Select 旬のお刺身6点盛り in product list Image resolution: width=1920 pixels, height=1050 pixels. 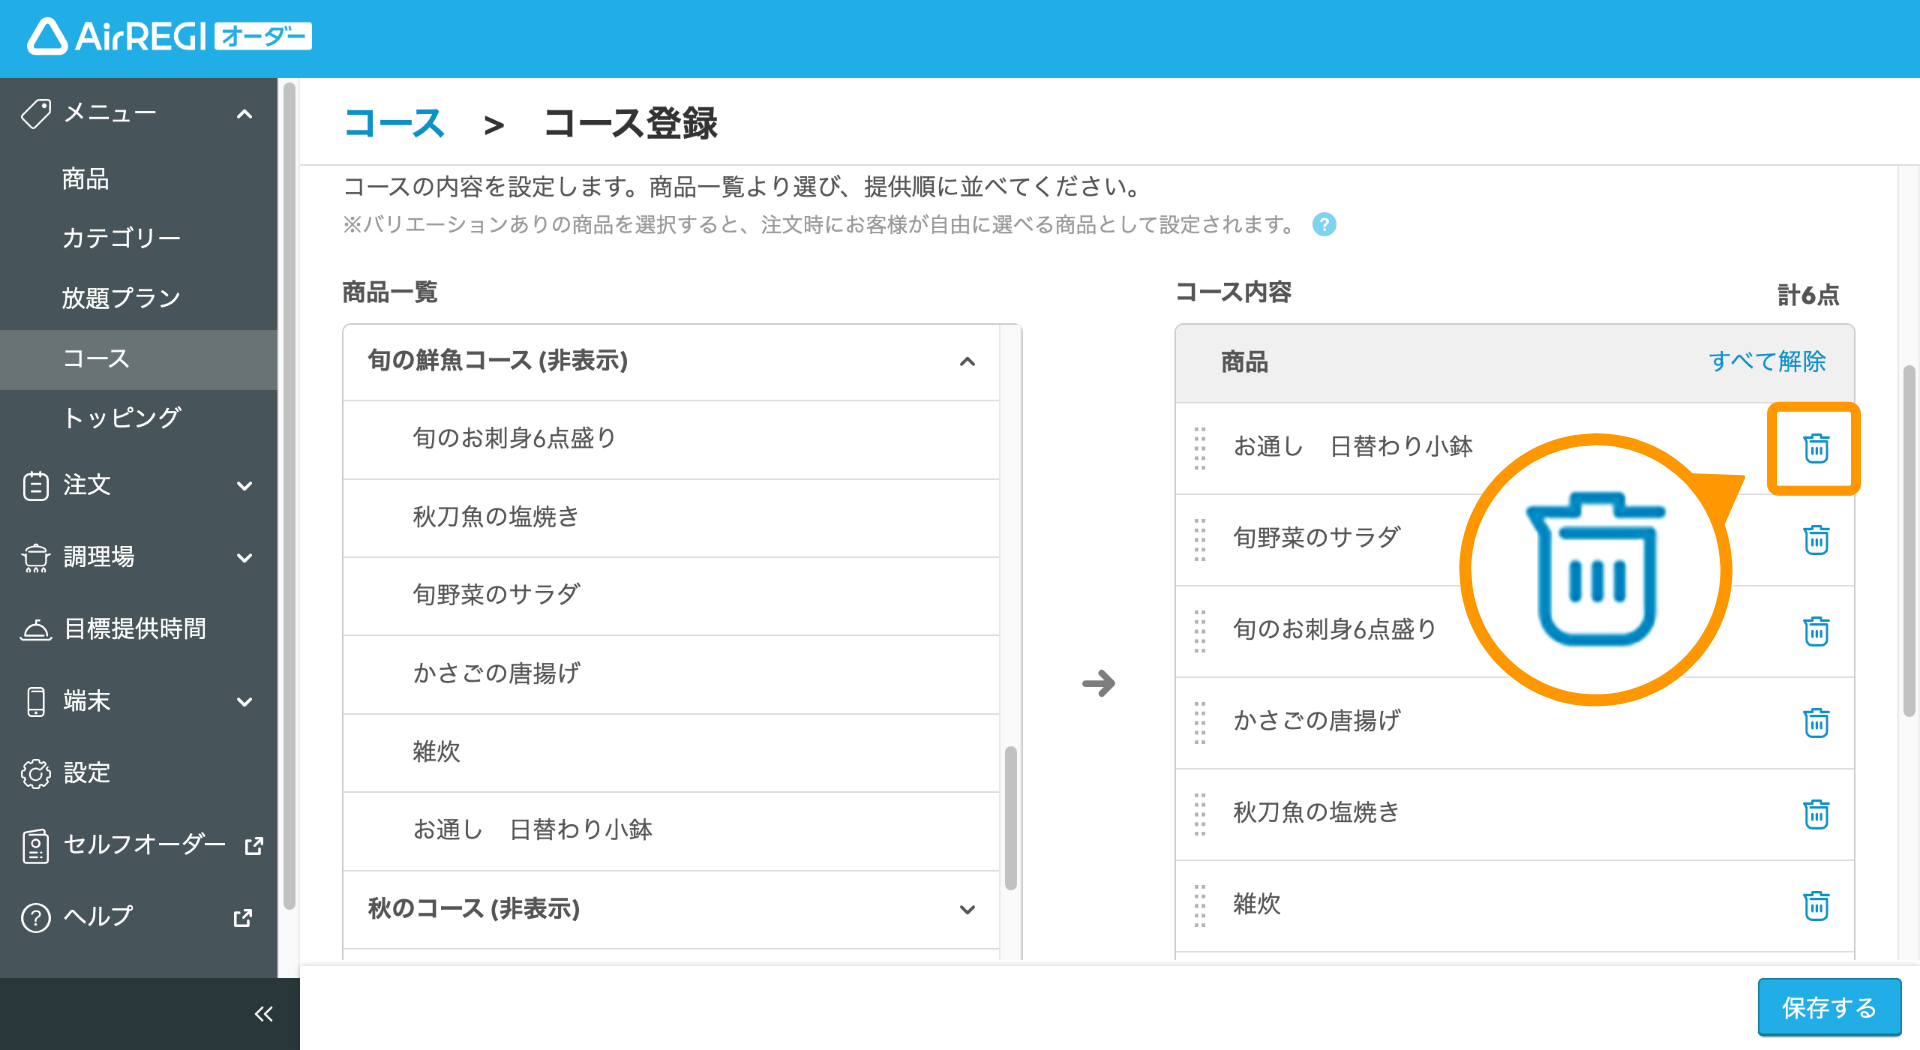[671, 439]
